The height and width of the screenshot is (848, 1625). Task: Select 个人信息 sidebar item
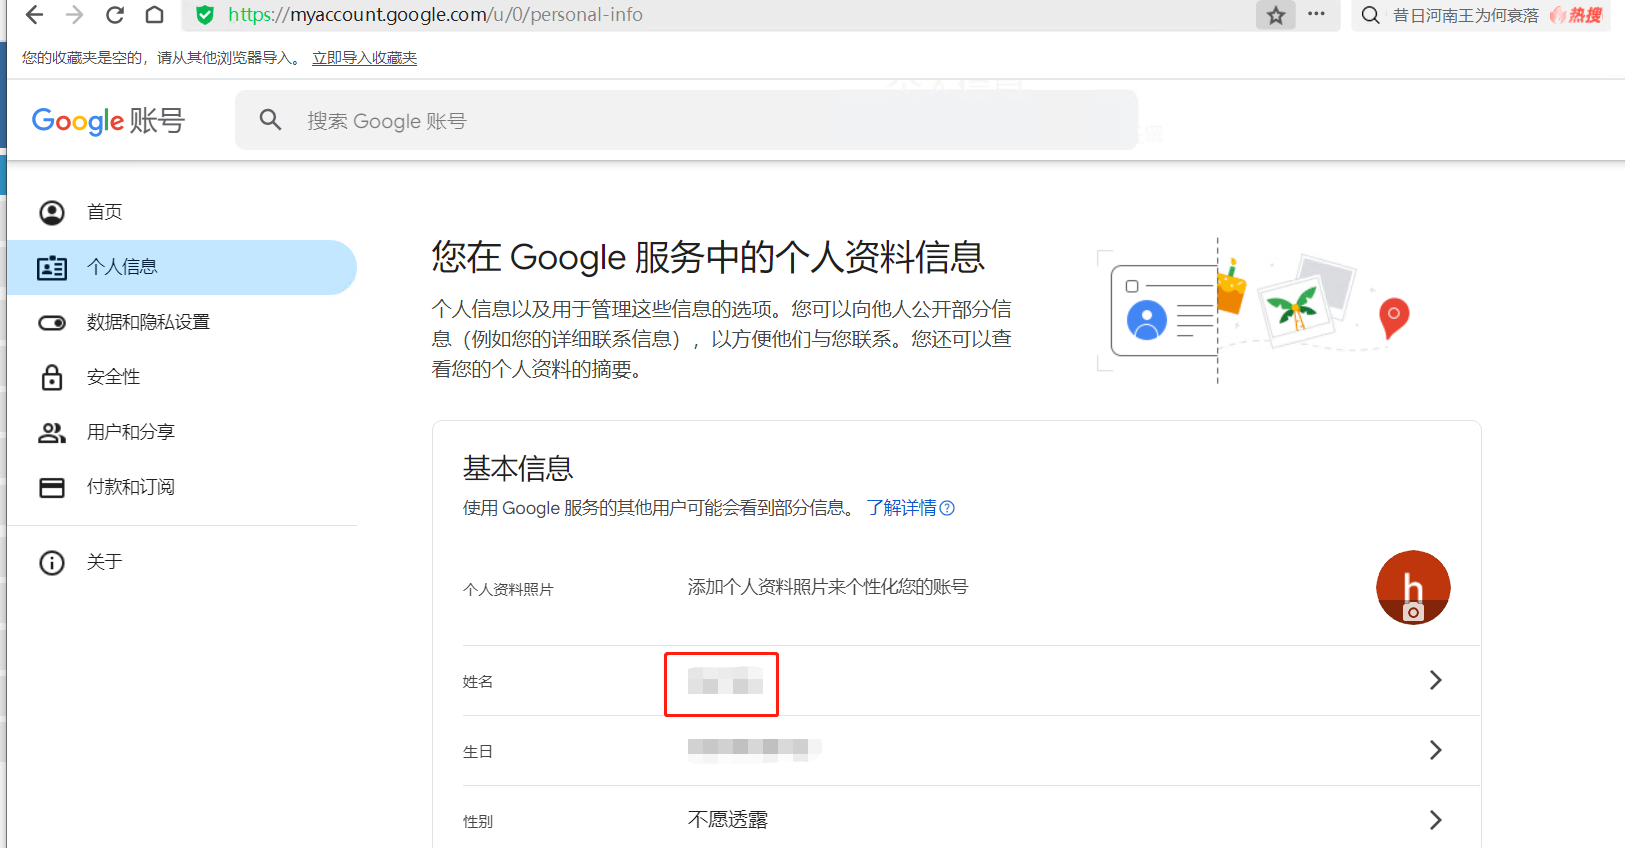pyautogui.click(x=182, y=267)
